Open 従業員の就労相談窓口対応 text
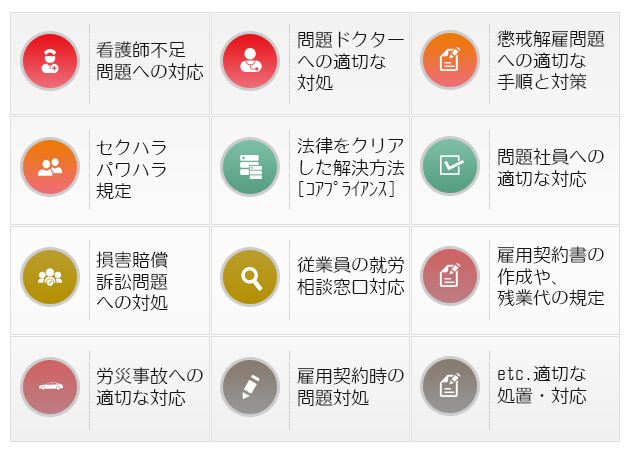630x450 pixels. 350,276
